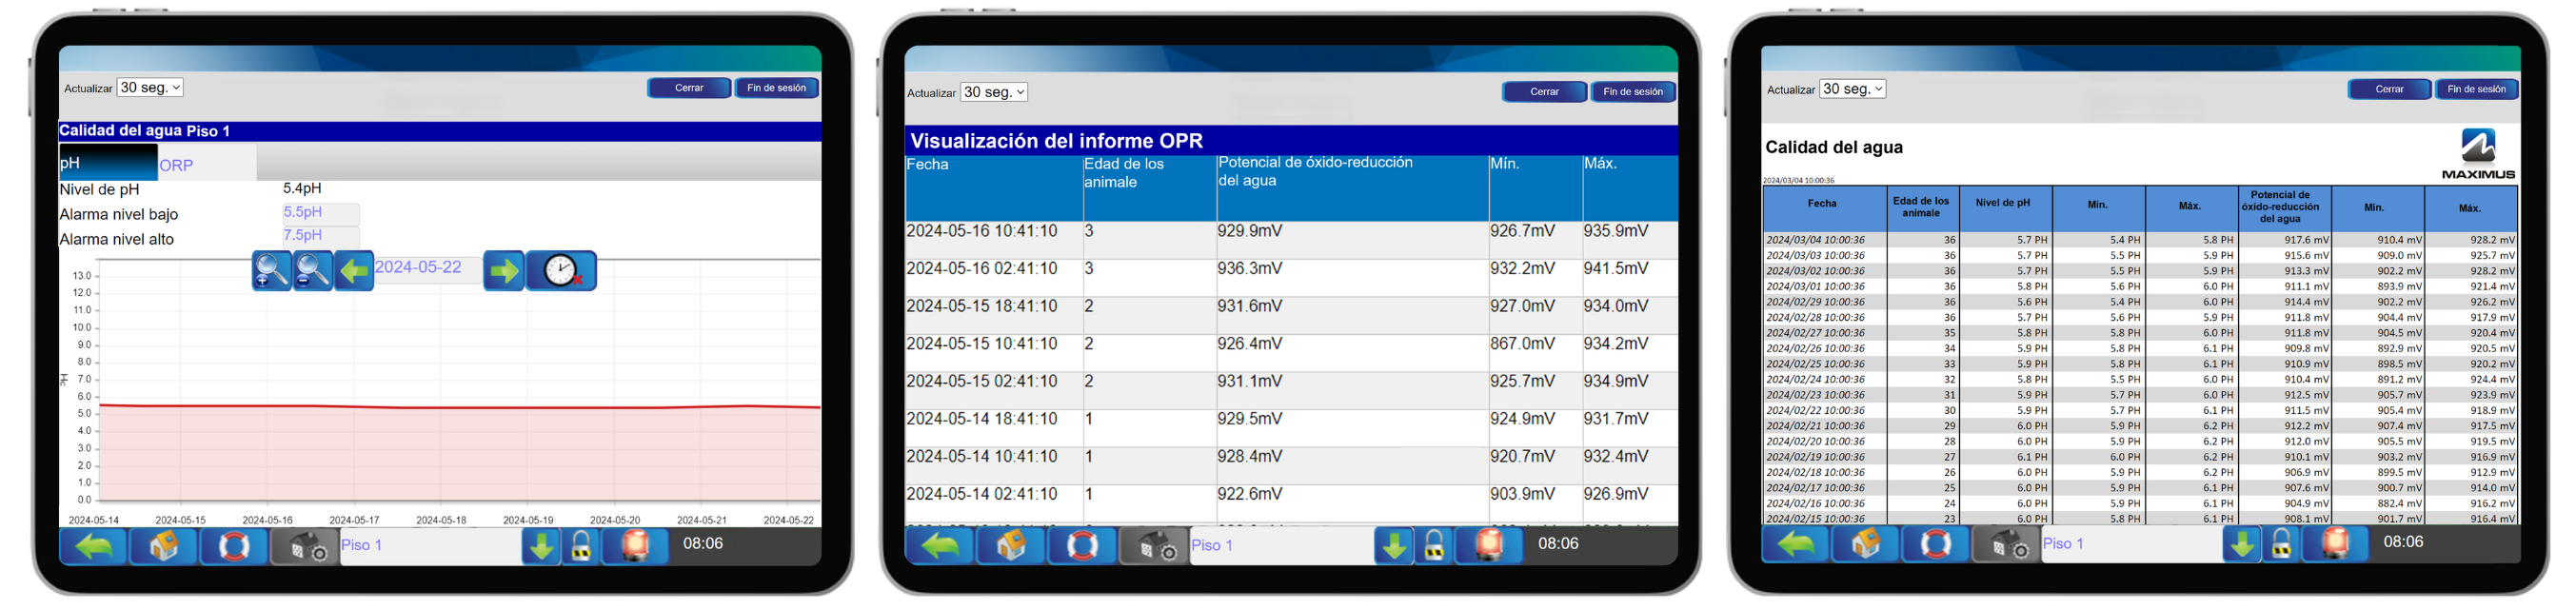Image resolution: width=2576 pixels, height=610 pixels.
Task: Click the Maximus logo in right tablet
Action: point(2478,154)
